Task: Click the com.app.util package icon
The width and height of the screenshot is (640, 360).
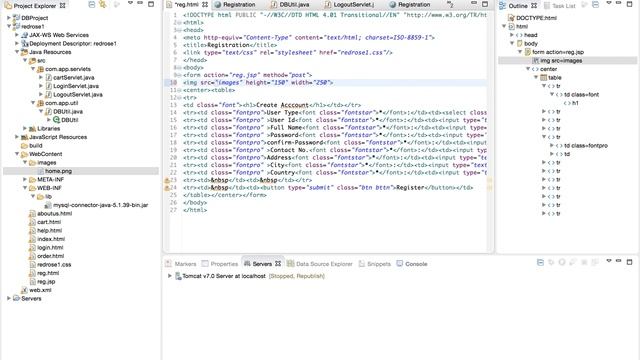Action: click(x=40, y=103)
